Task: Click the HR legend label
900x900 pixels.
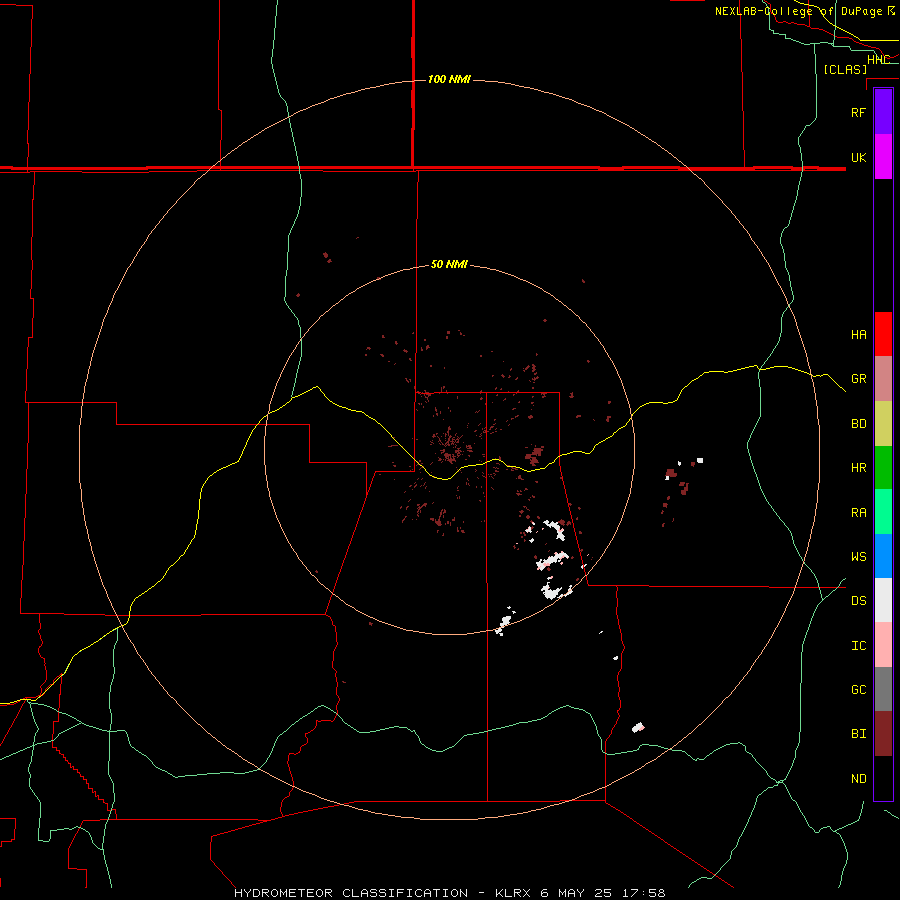Action: click(x=858, y=468)
